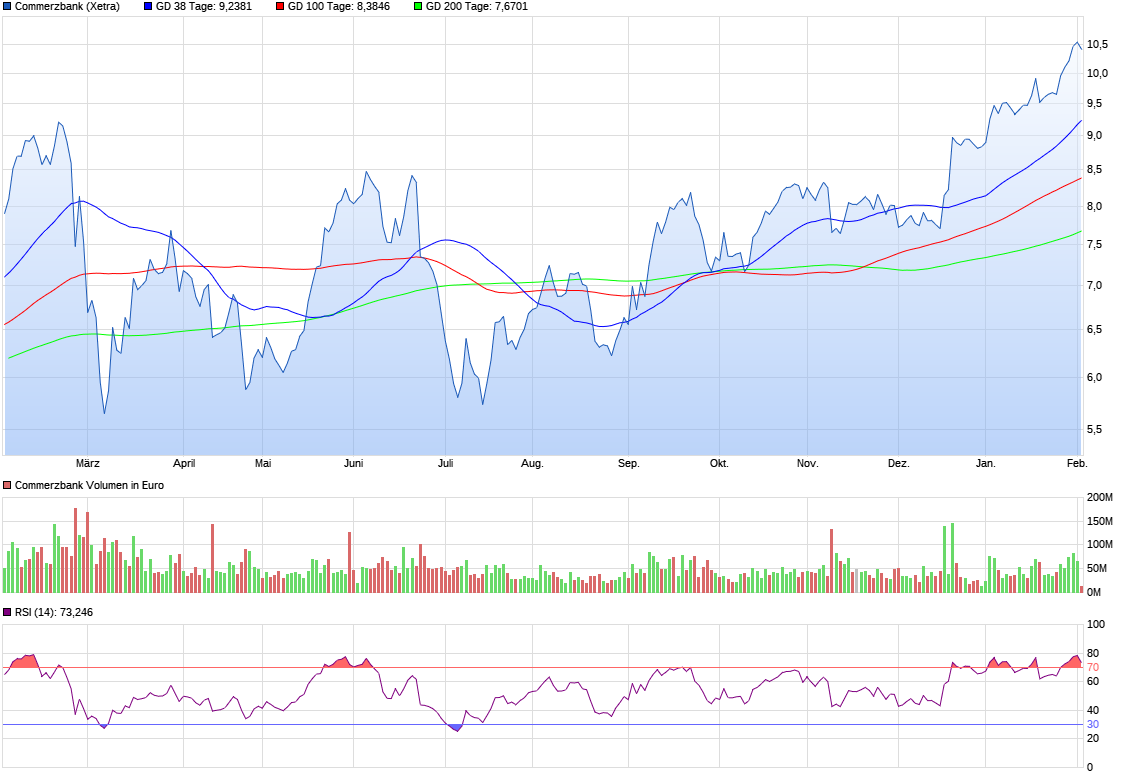Screen dimensions: 1128x779
Task: Click the 'Sep.' month axis label
Action: pyautogui.click(x=629, y=463)
